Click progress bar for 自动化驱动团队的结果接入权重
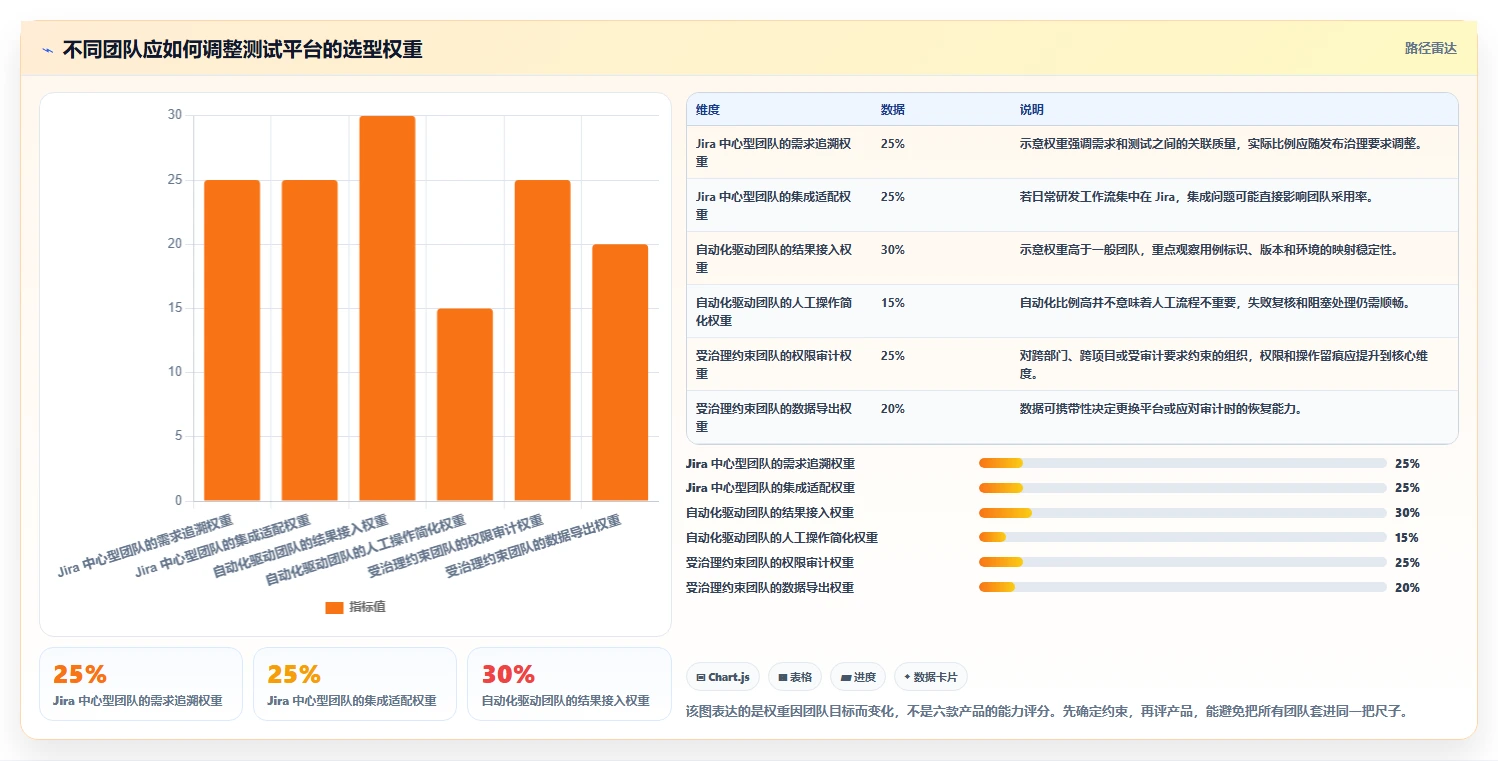Viewport: 1498px width, 761px height. pos(1183,513)
